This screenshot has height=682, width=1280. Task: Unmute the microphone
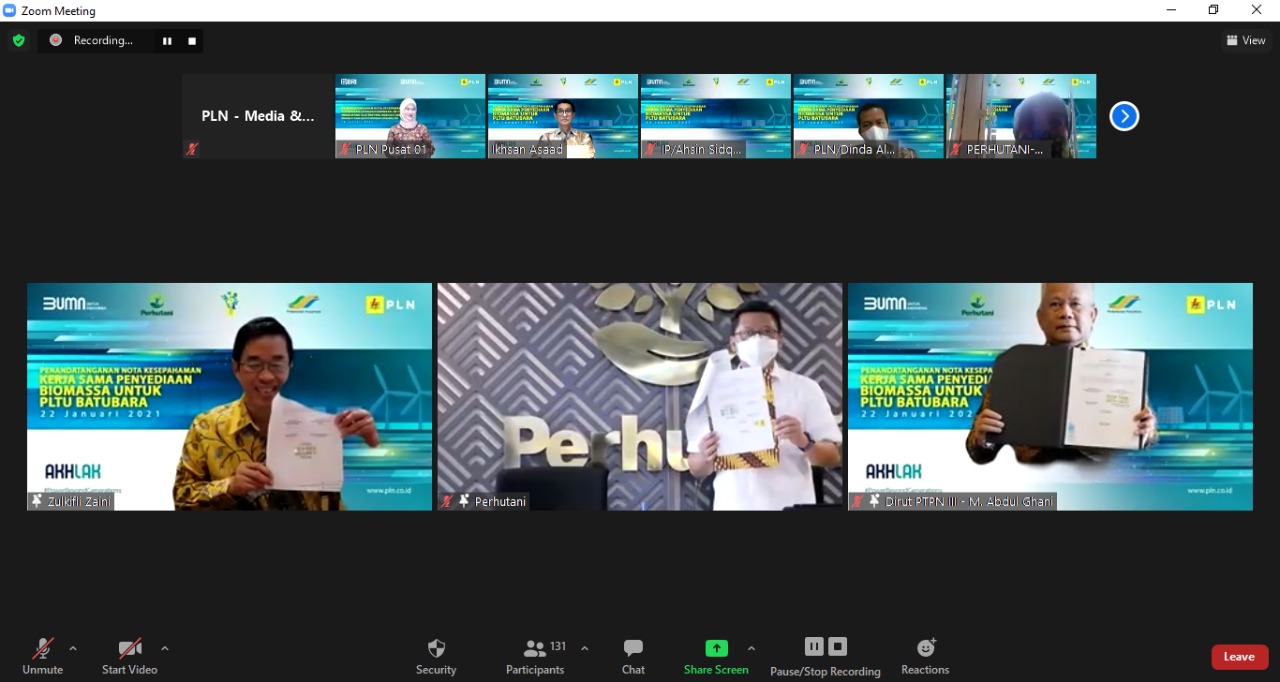coord(42,656)
